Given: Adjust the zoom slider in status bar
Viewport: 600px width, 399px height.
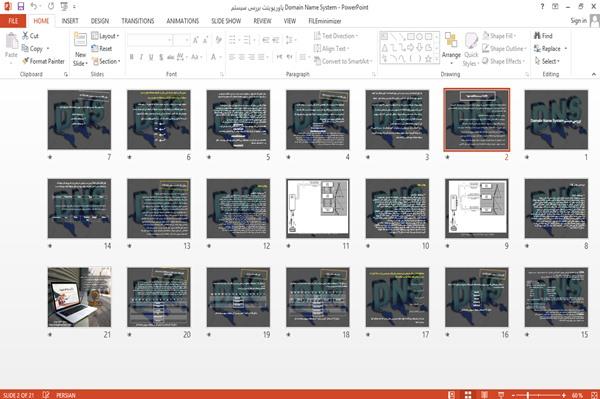Looking at the screenshot, I should point(538,395).
